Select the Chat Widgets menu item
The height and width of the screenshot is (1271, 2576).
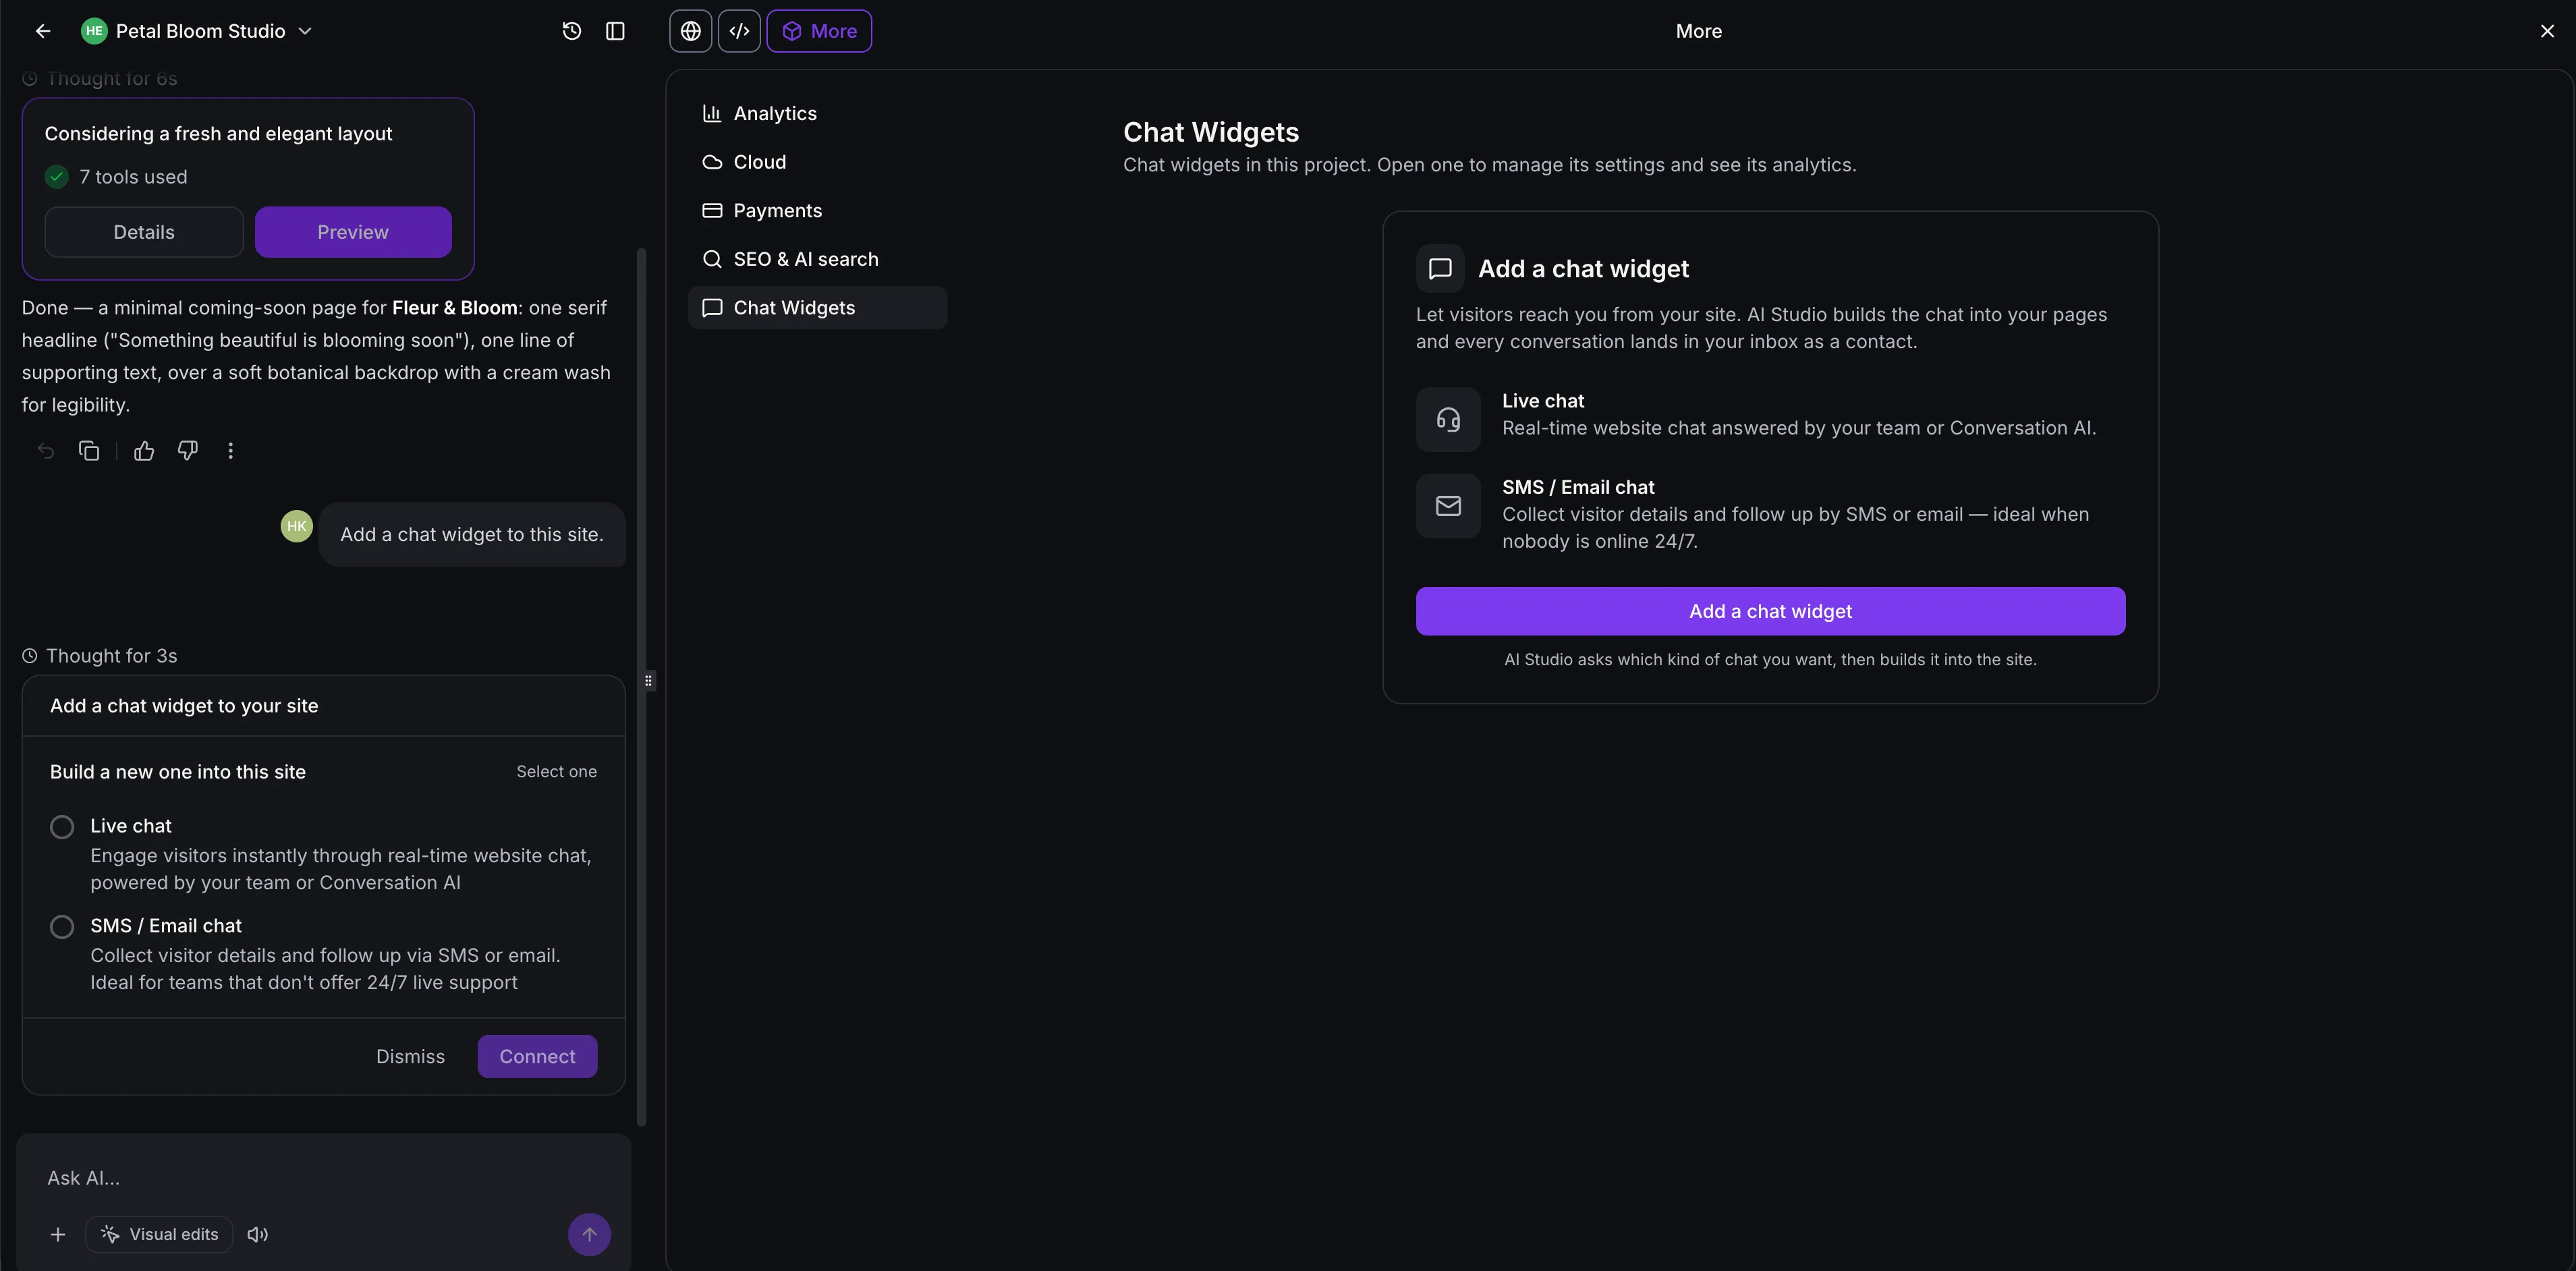pyautogui.click(x=817, y=308)
